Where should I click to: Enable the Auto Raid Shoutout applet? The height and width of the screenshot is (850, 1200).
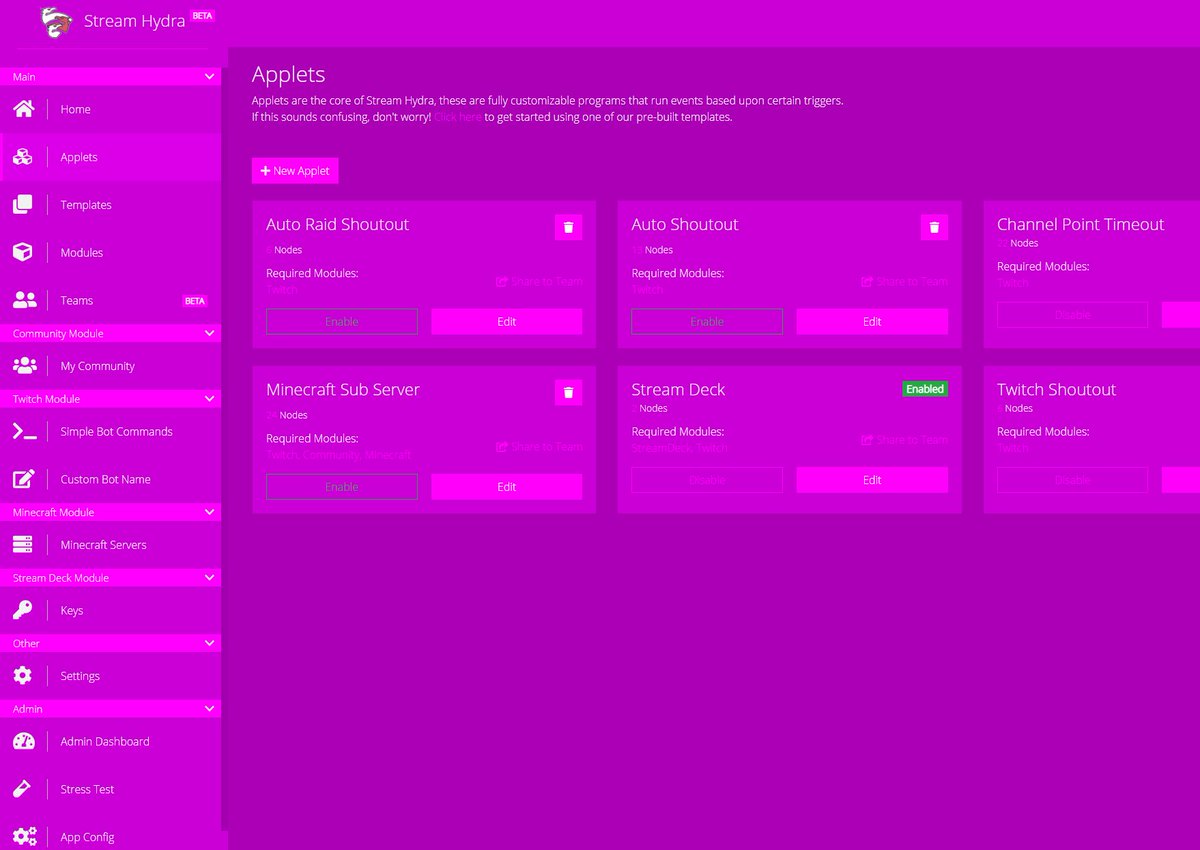[x=342, y=321]
